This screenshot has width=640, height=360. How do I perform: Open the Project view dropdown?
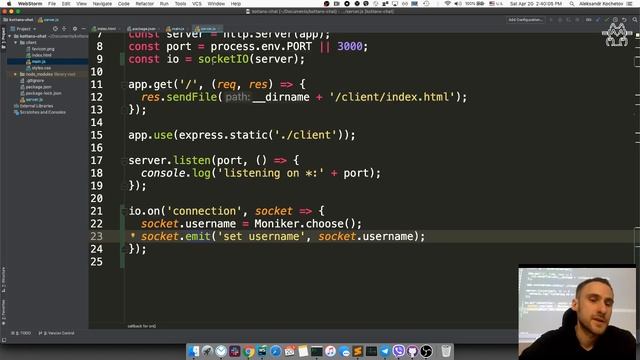click(23, 29)
